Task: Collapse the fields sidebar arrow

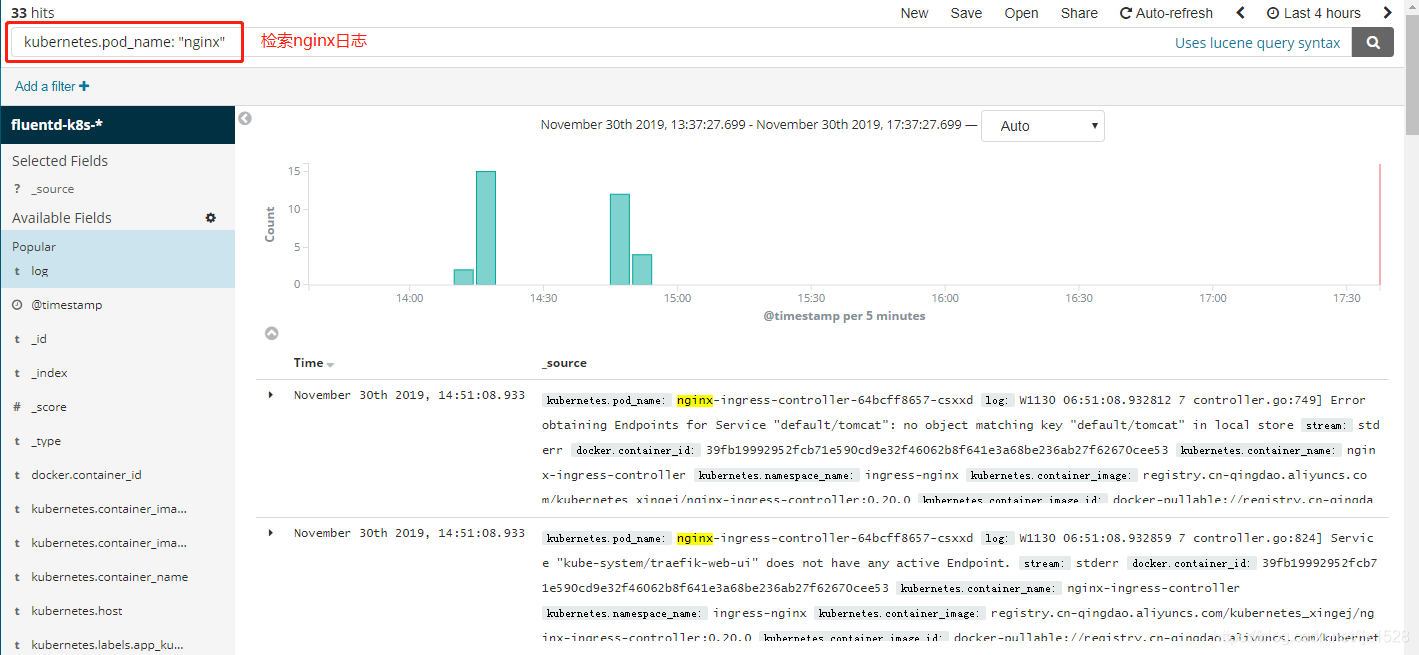Action: pyautogui.click(x=245, y=118)
